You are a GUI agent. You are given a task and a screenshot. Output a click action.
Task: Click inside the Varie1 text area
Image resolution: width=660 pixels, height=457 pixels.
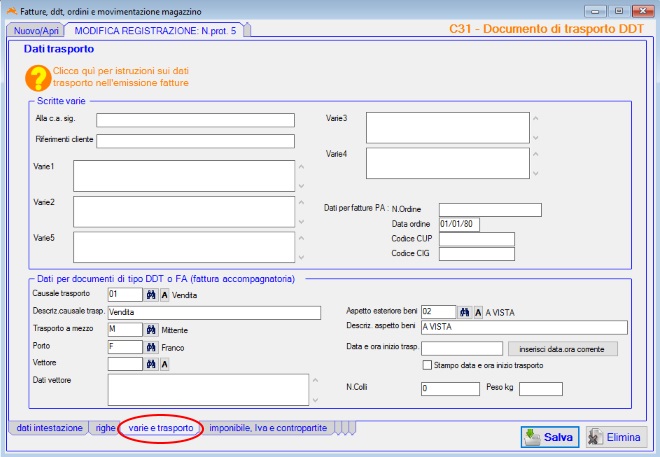[x=184, y=176]
